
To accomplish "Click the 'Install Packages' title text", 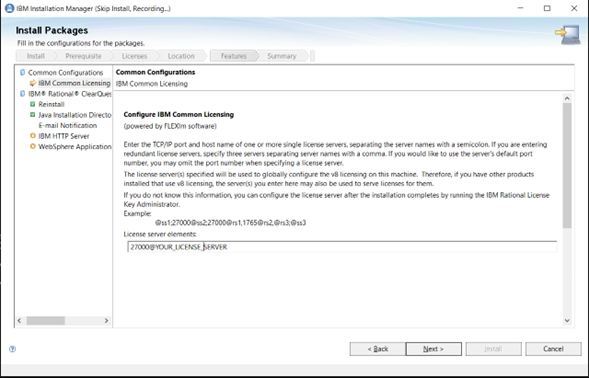I will pos(52,30).
